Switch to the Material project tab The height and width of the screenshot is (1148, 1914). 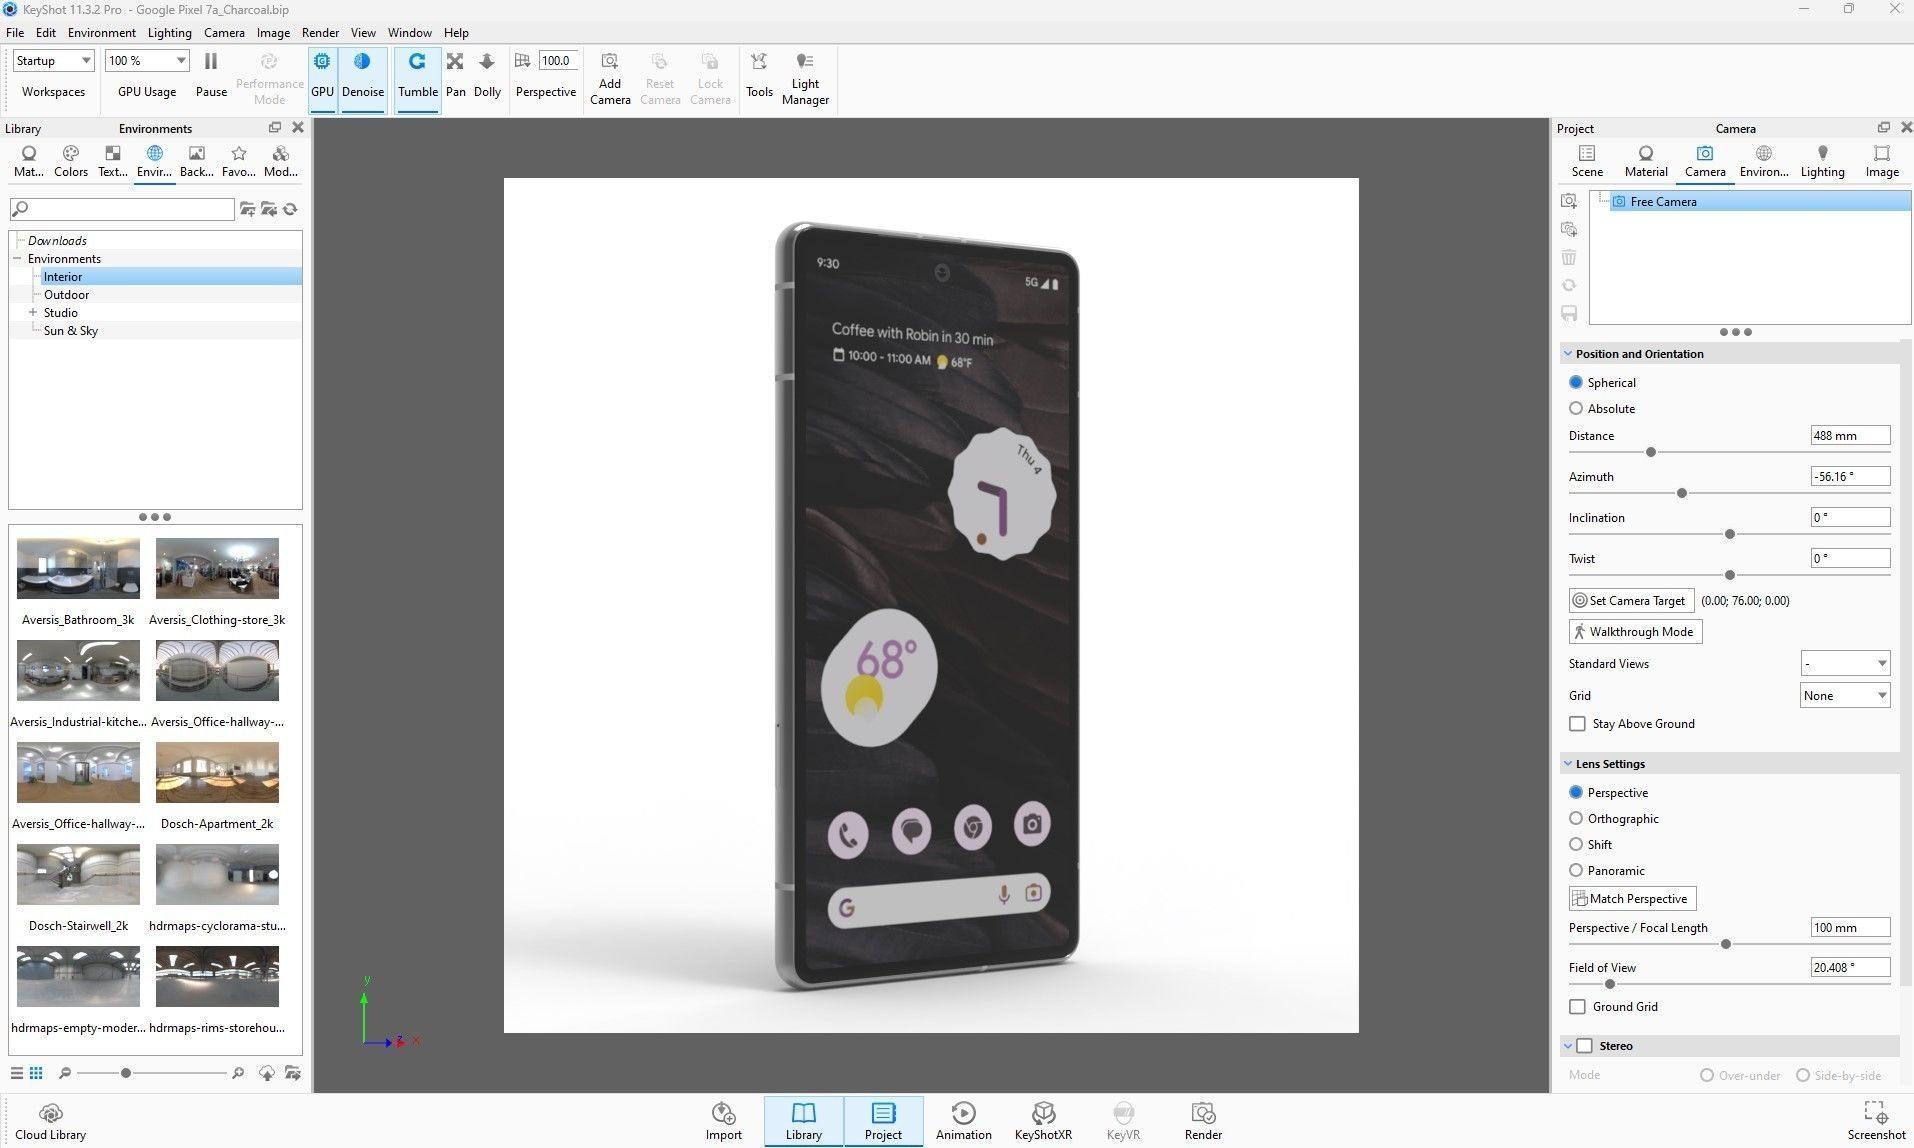coord(1645,161)
